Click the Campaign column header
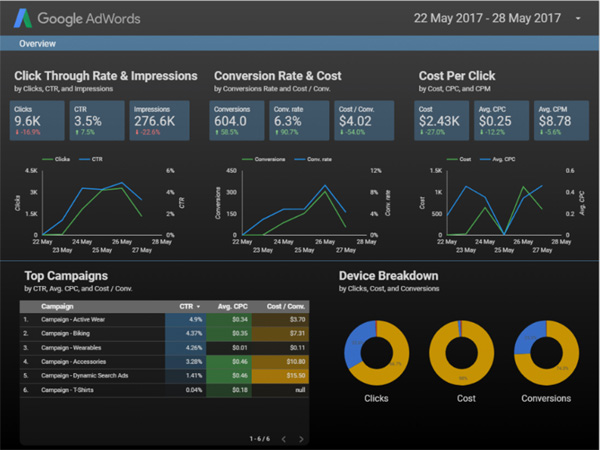Screen dimensions: 600x450 click(57, 307)
